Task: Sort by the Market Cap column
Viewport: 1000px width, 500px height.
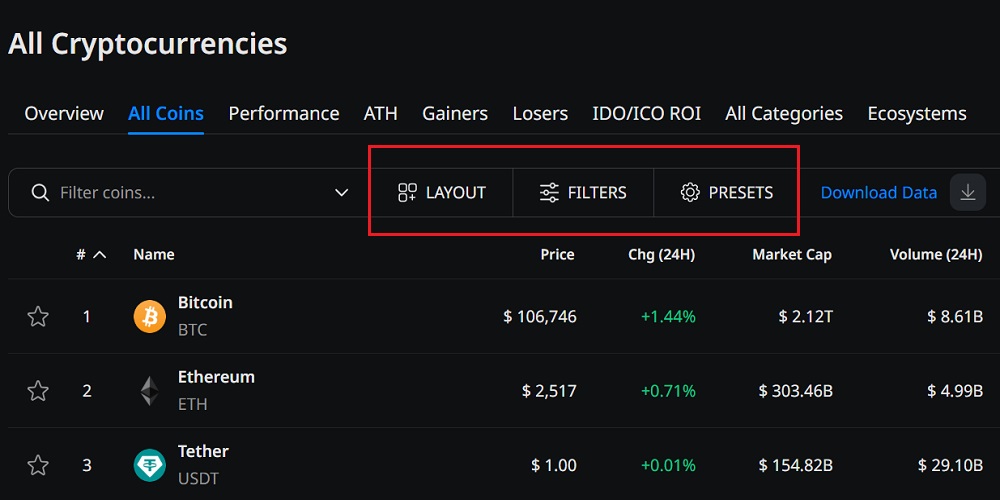Action: click(x=791, y=254)
